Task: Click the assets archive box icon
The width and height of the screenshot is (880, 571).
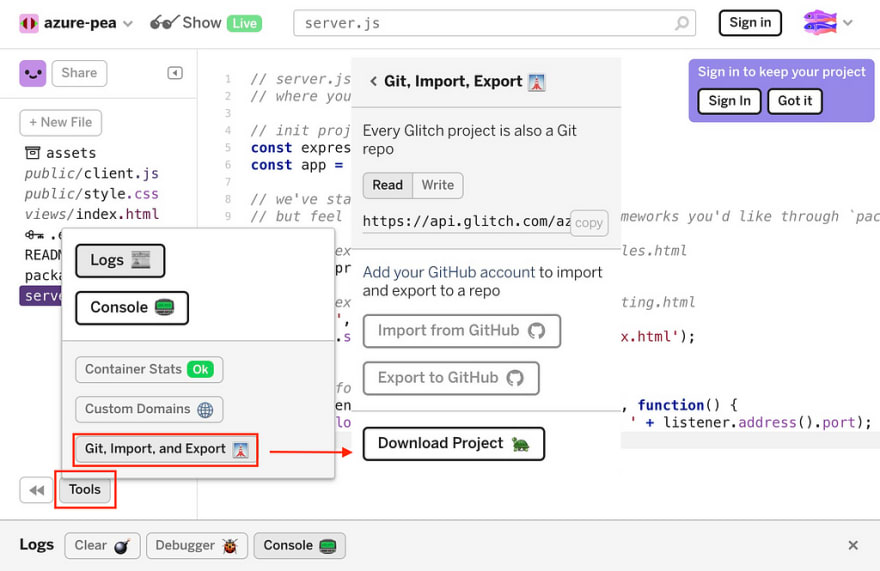Action: coord(33,153)
